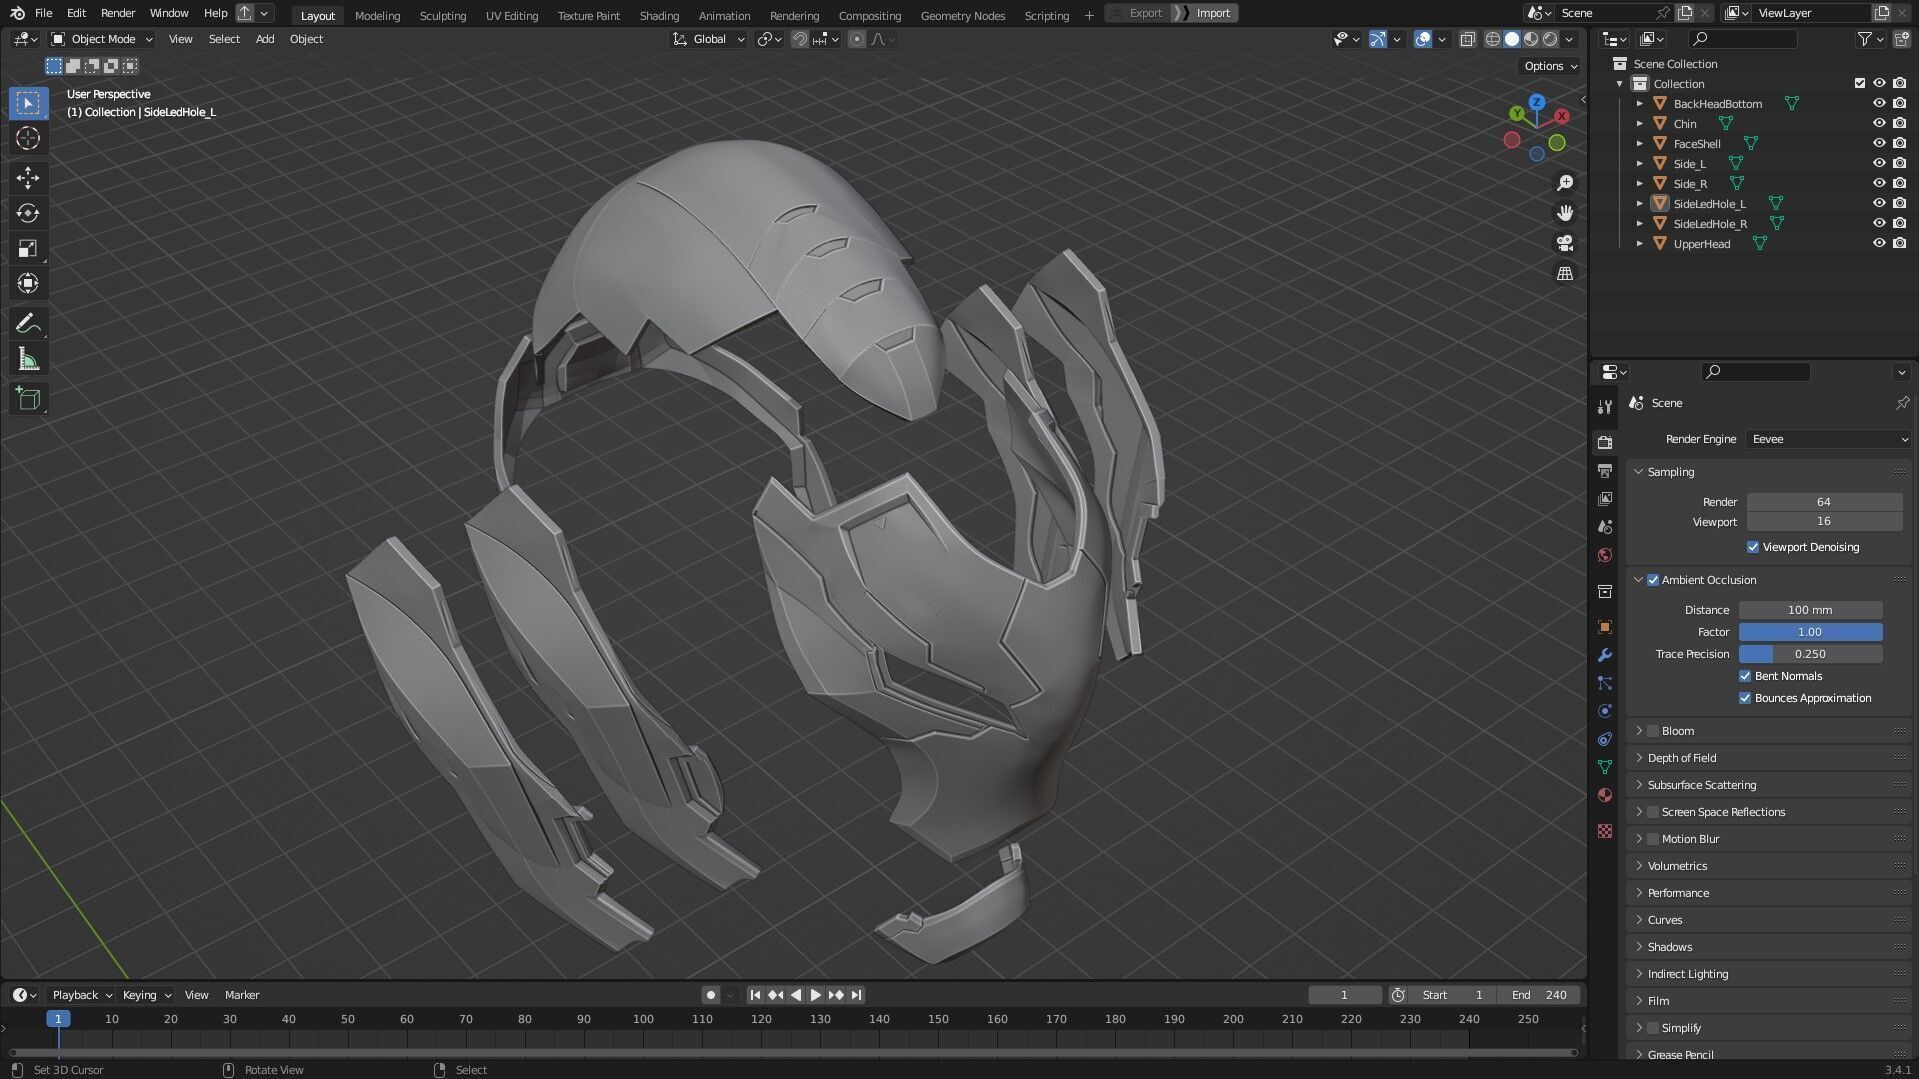Open the Output properties tab
The image size is (1919, 1079).
[1605, 471]
